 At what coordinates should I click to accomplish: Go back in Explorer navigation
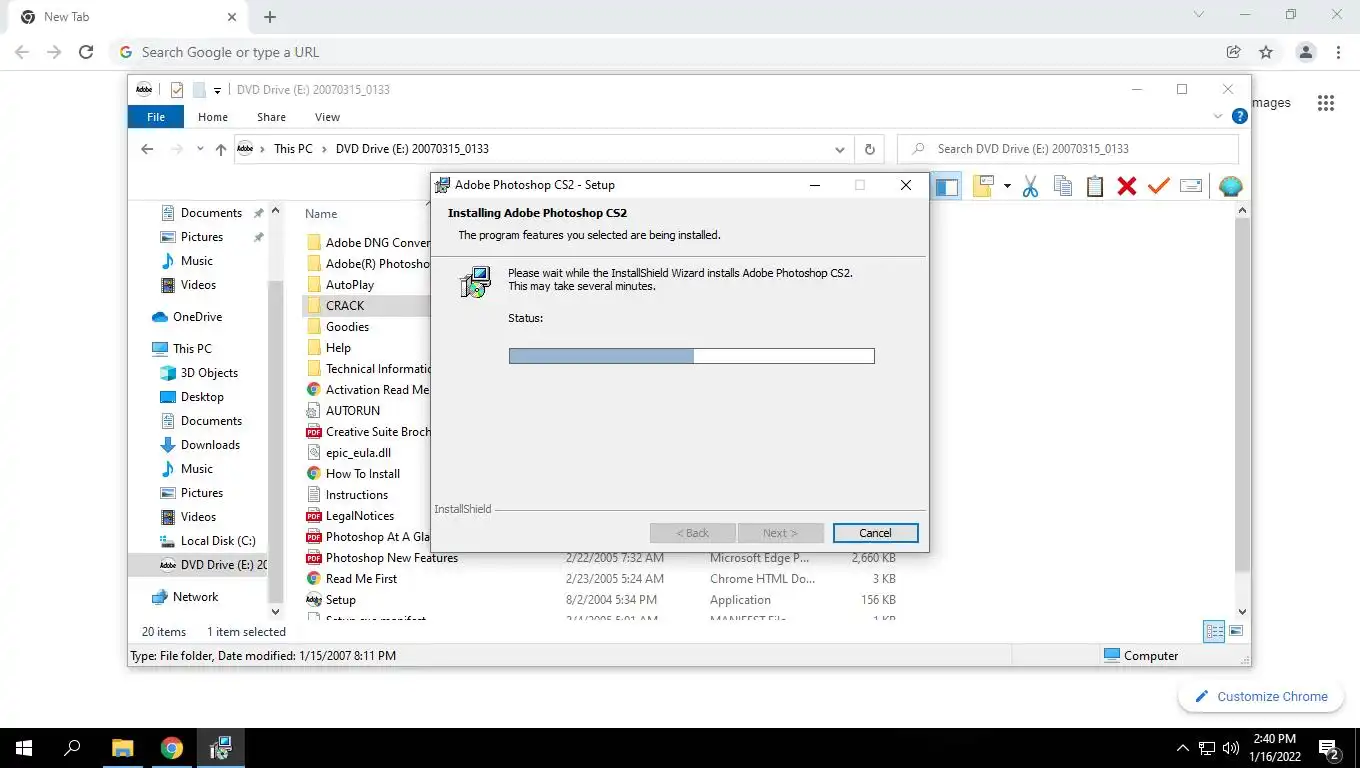point(147,149)
